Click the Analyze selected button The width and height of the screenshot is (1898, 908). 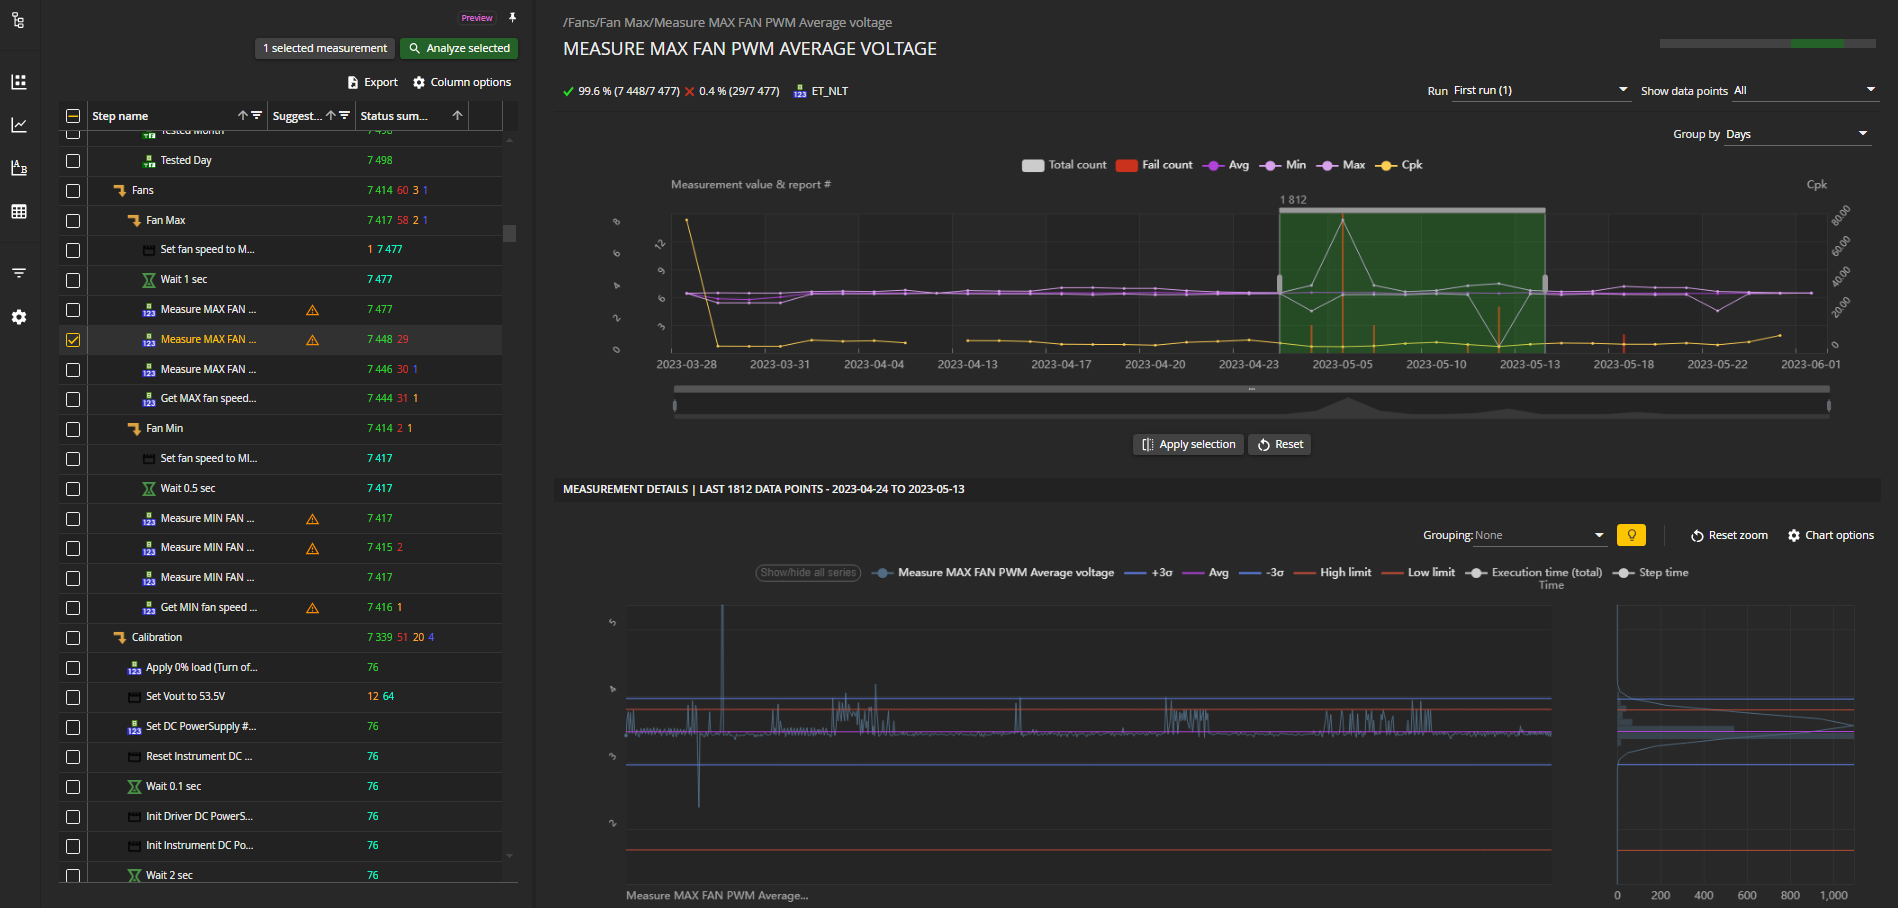(459, 48)
